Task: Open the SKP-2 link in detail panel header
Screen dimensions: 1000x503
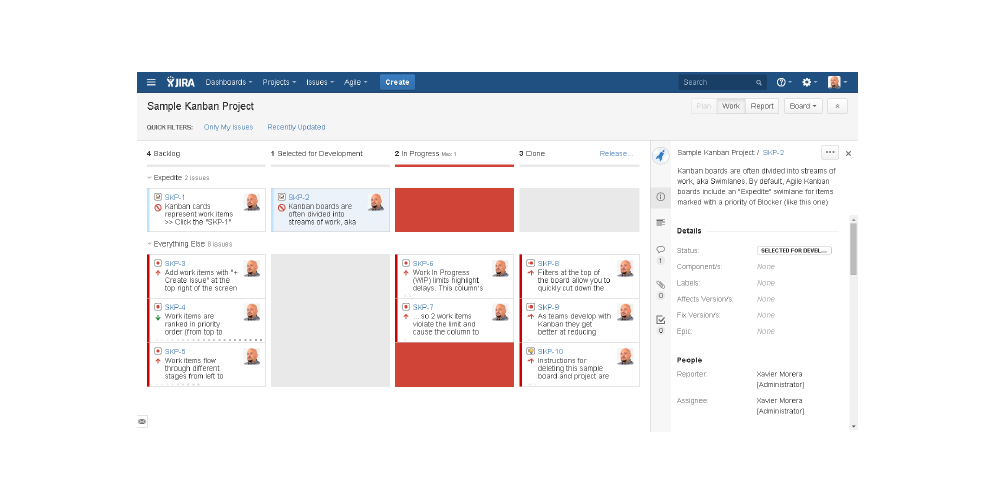Action: [x=773, y=153]
